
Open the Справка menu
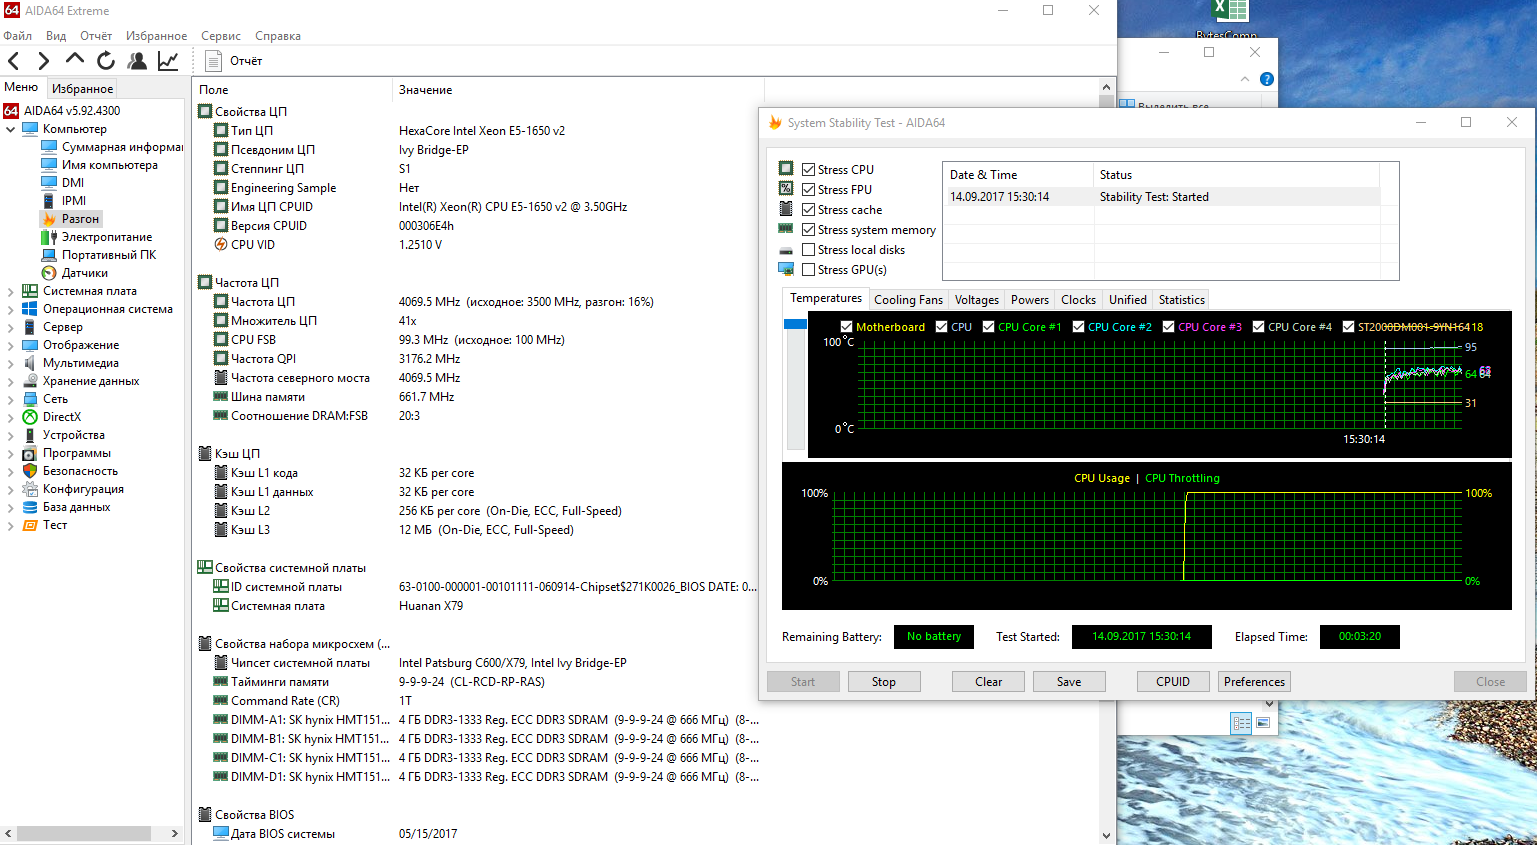278,36
